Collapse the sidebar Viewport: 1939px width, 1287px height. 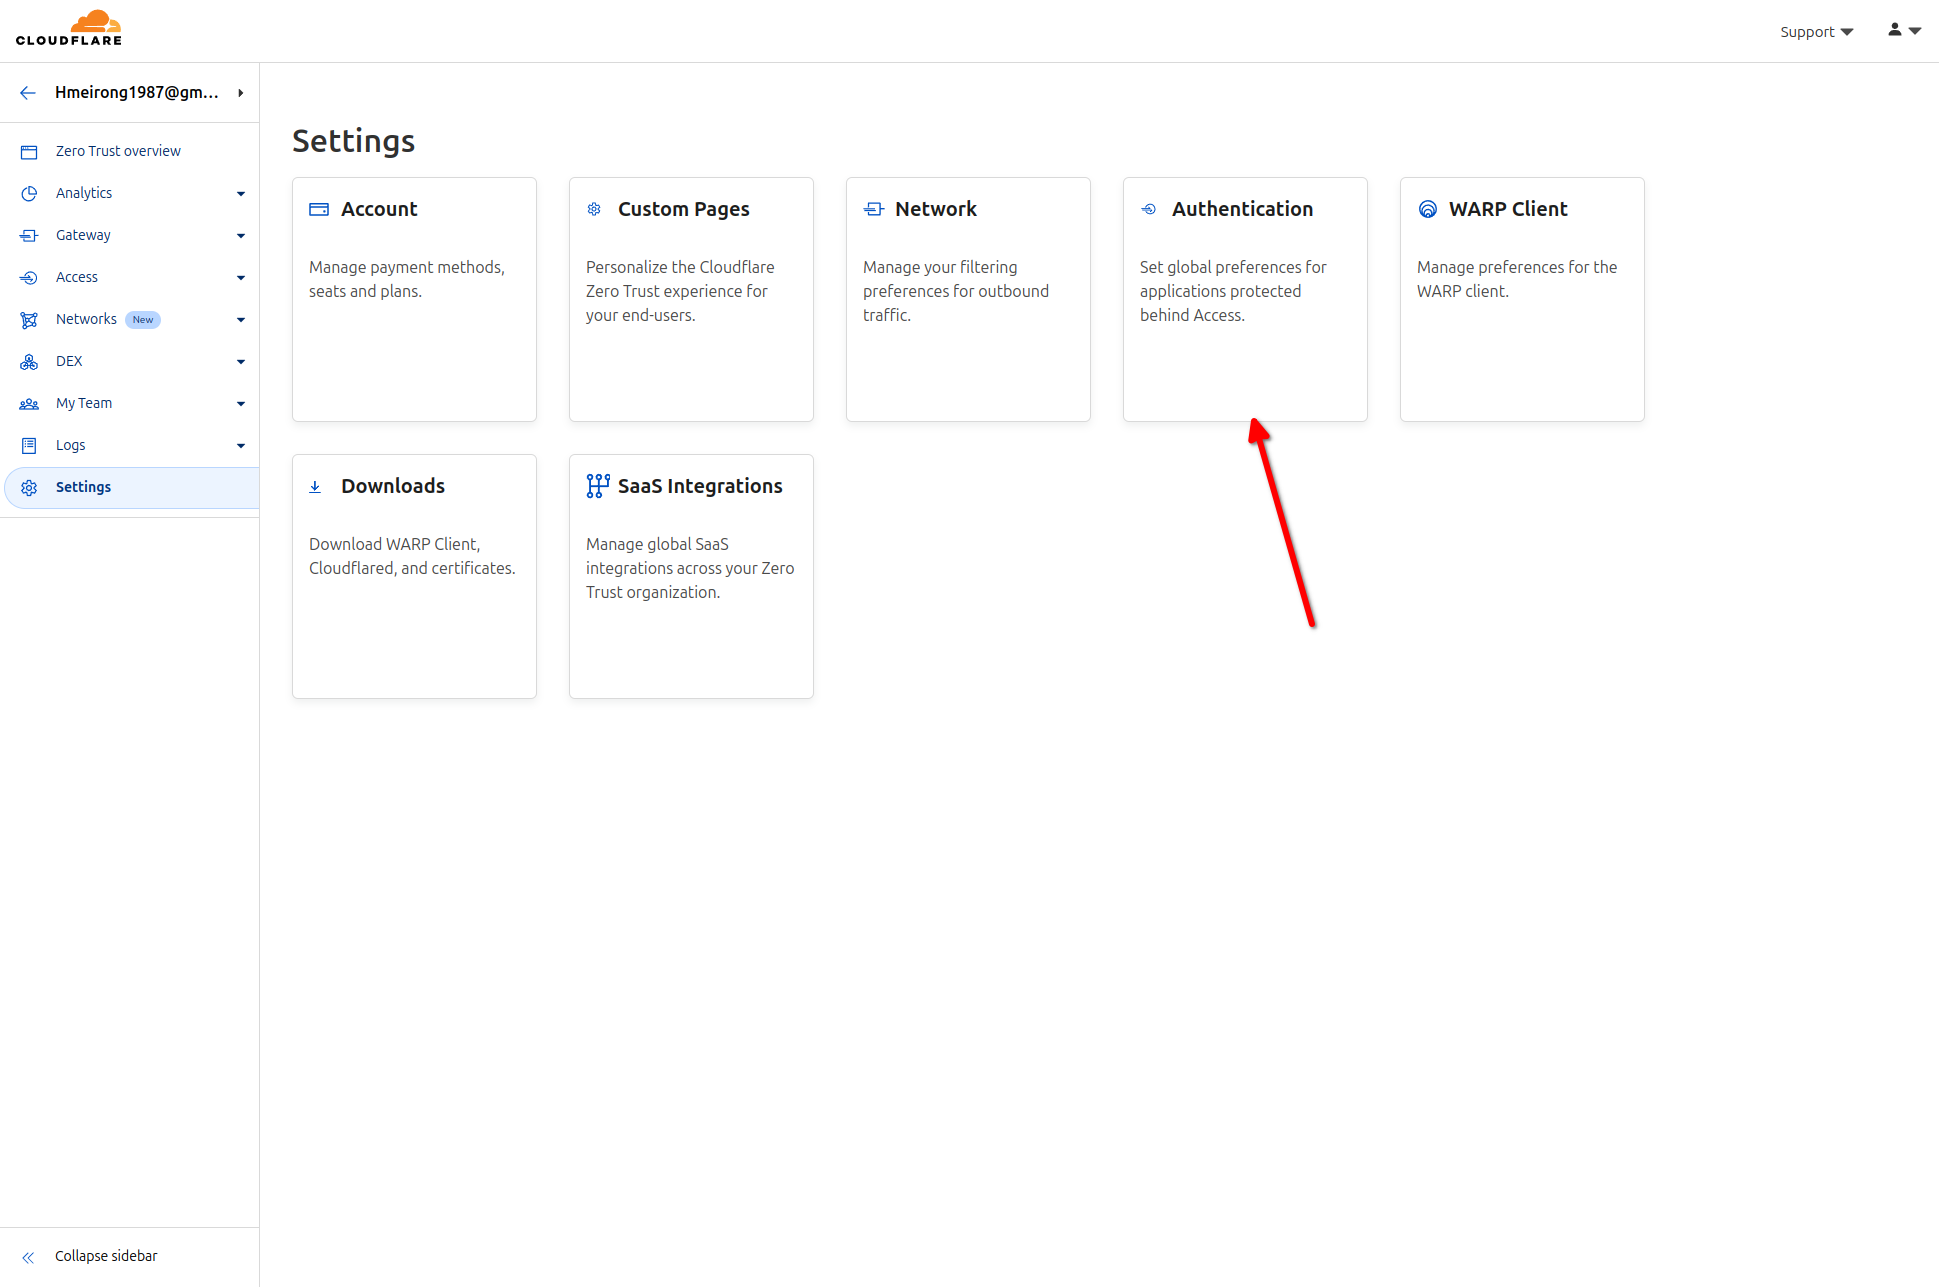click(106, 1255)
